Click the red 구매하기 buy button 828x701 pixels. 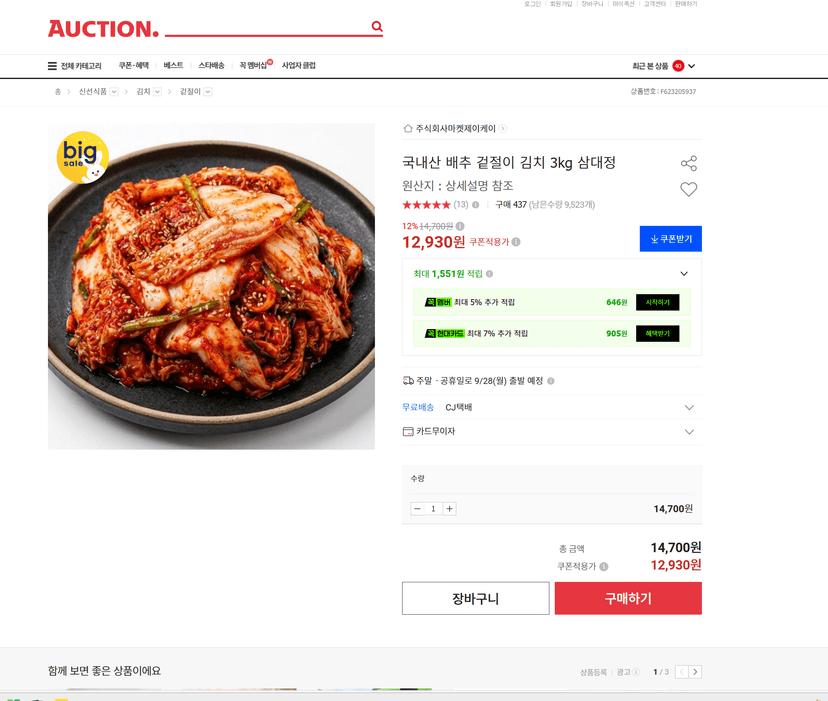(x=628, y=599)
